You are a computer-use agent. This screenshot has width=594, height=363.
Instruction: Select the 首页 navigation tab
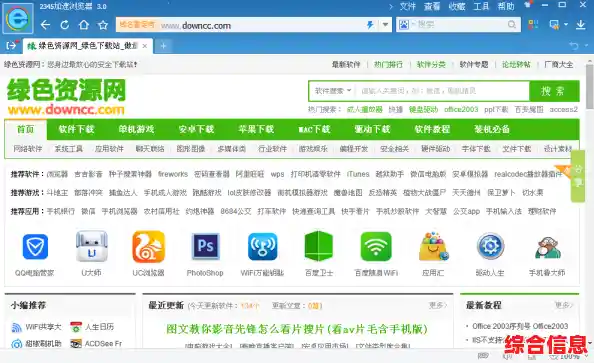point(26,129)
